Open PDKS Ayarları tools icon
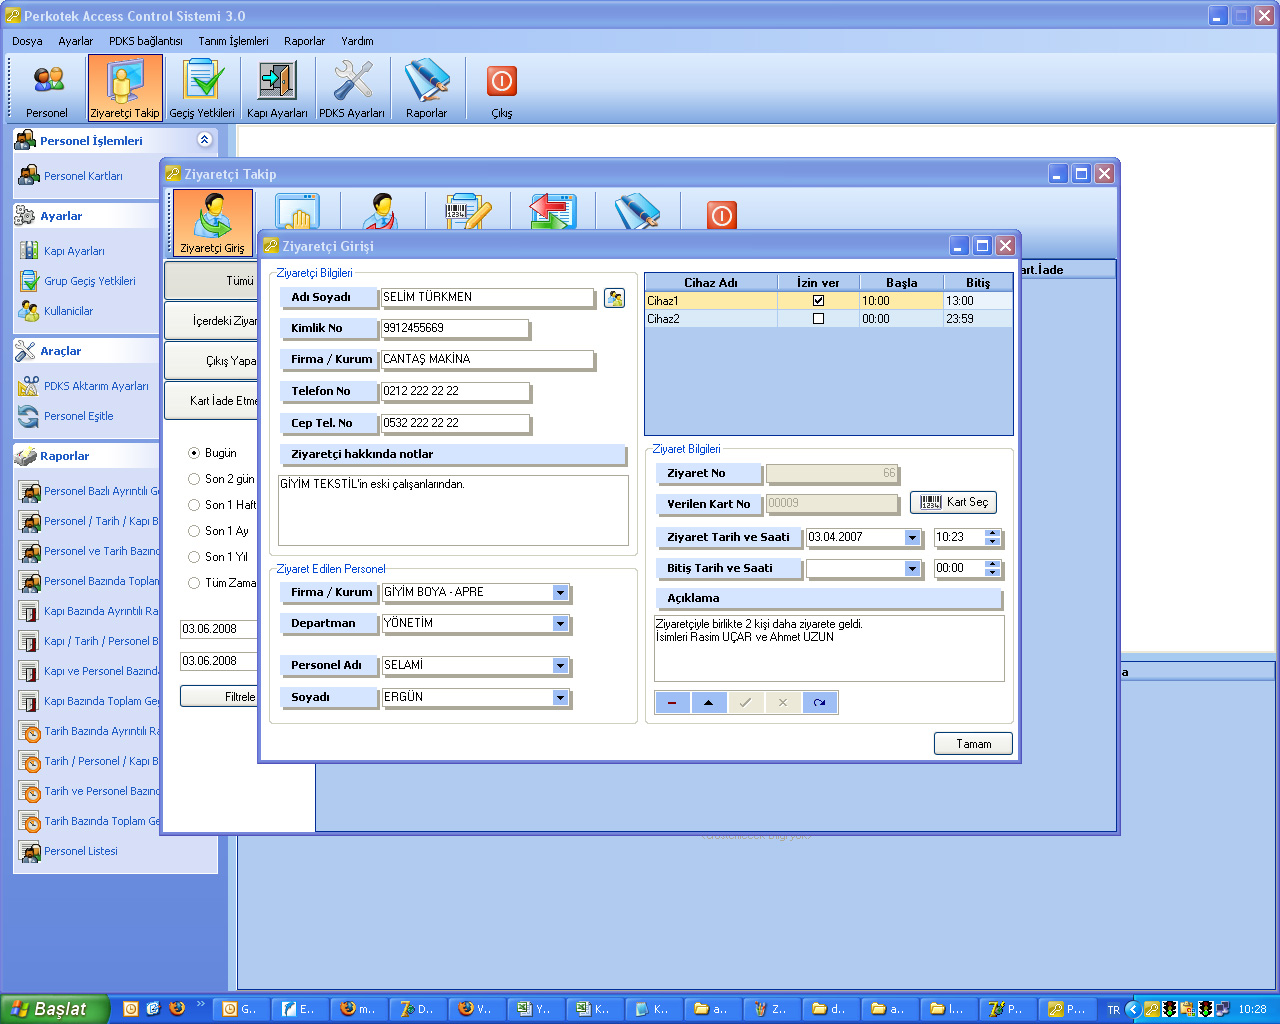 click(352, 88)
